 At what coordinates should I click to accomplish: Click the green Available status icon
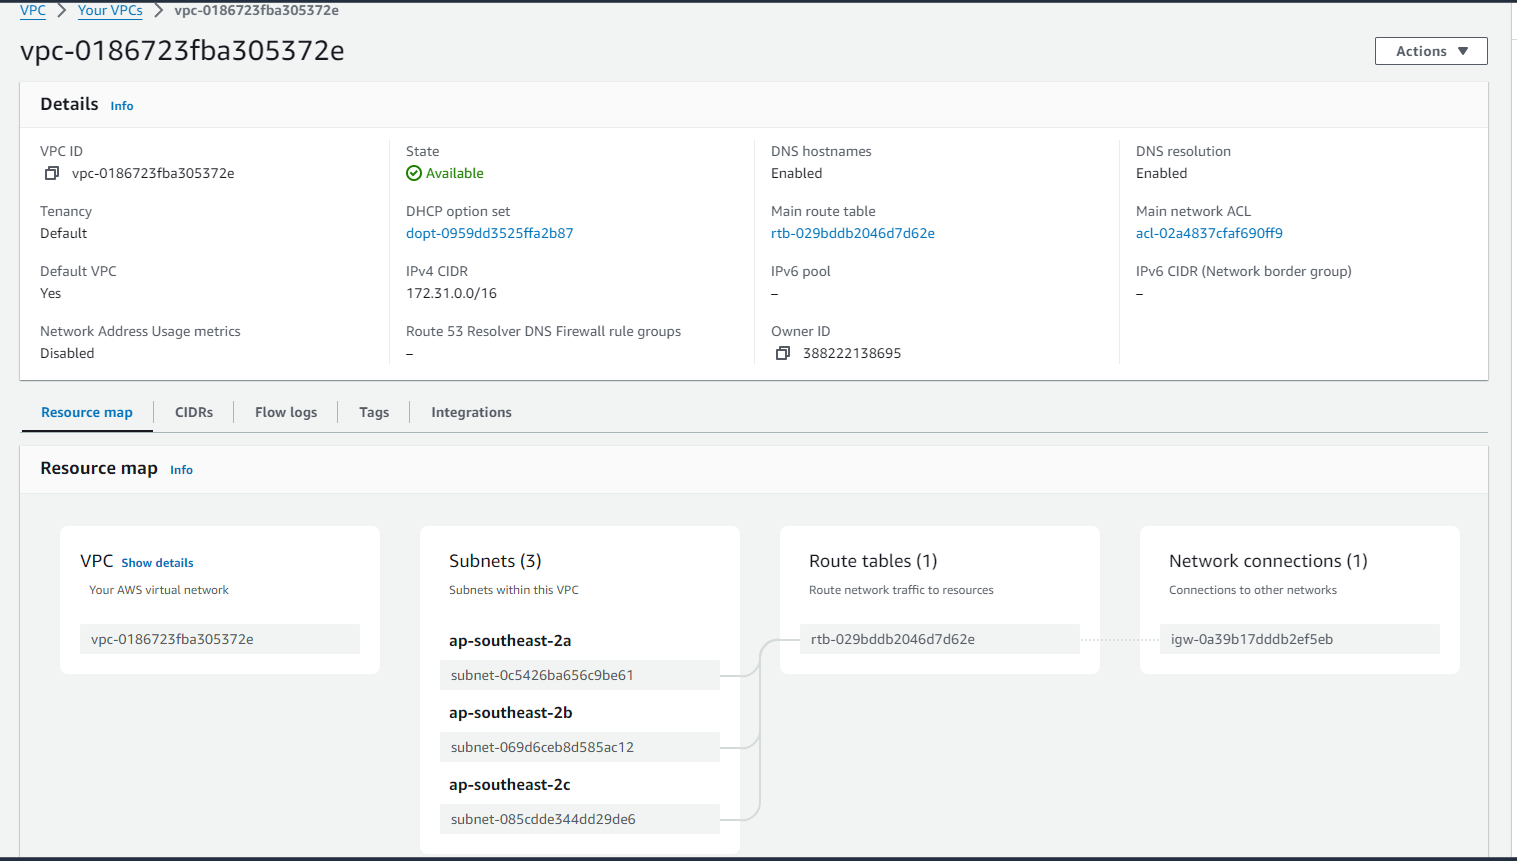click(414, 174)
